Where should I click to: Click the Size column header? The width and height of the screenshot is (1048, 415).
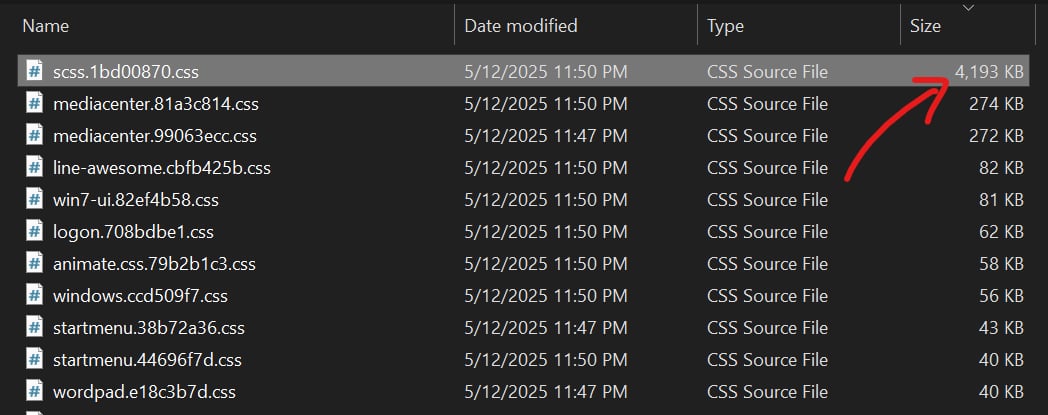(925, 26)
